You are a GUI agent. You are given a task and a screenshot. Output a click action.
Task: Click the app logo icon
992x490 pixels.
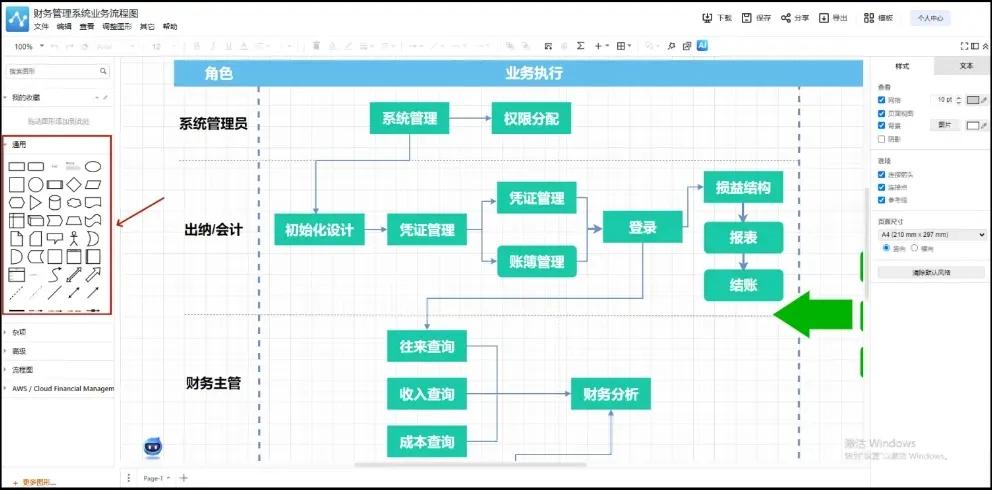pyautogui.click(x=17, y=20)
